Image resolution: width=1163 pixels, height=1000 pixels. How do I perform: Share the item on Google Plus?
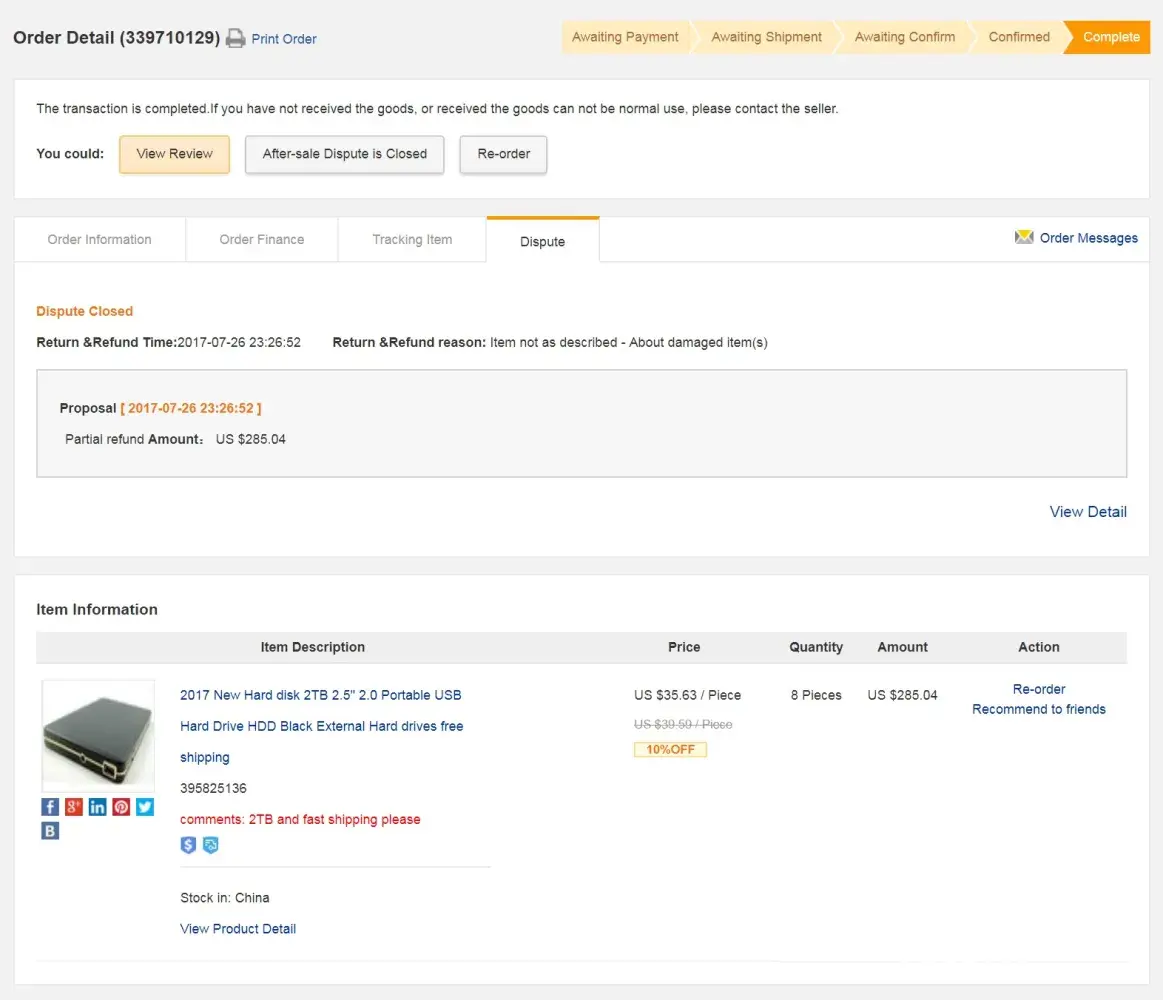click(74, 807)
